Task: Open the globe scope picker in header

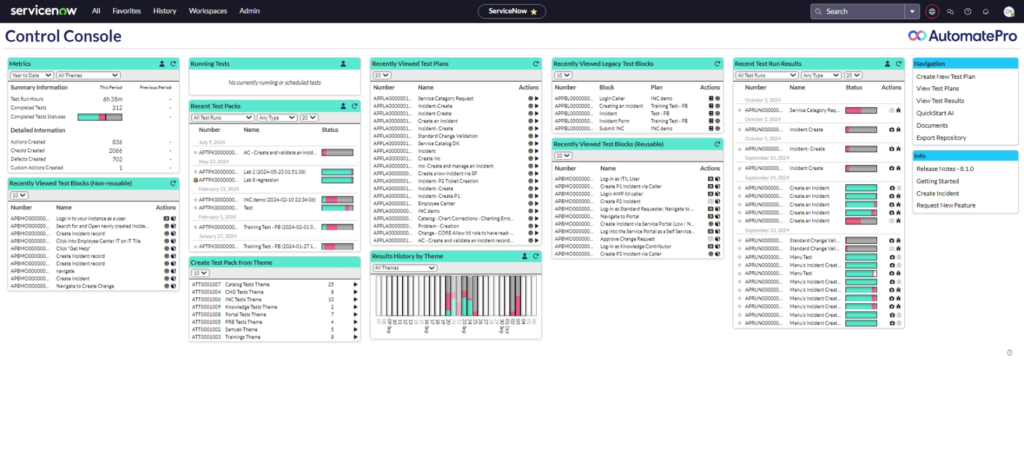Action: (932, 11)
